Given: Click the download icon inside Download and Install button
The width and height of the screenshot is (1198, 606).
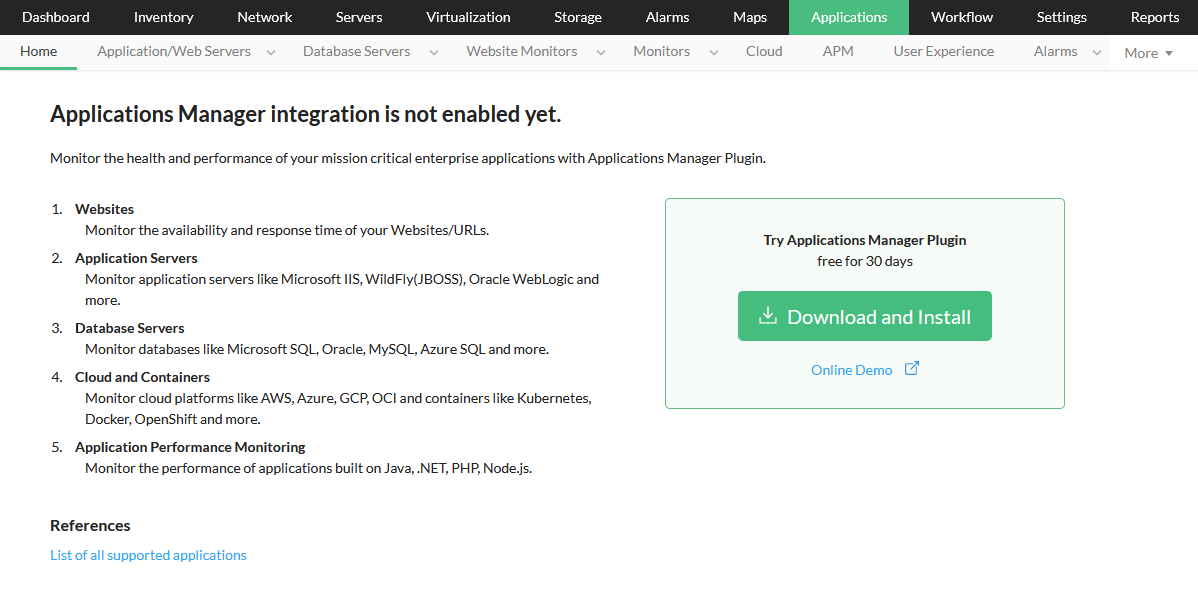Looking at the screenshot, I should pos(767,315).
